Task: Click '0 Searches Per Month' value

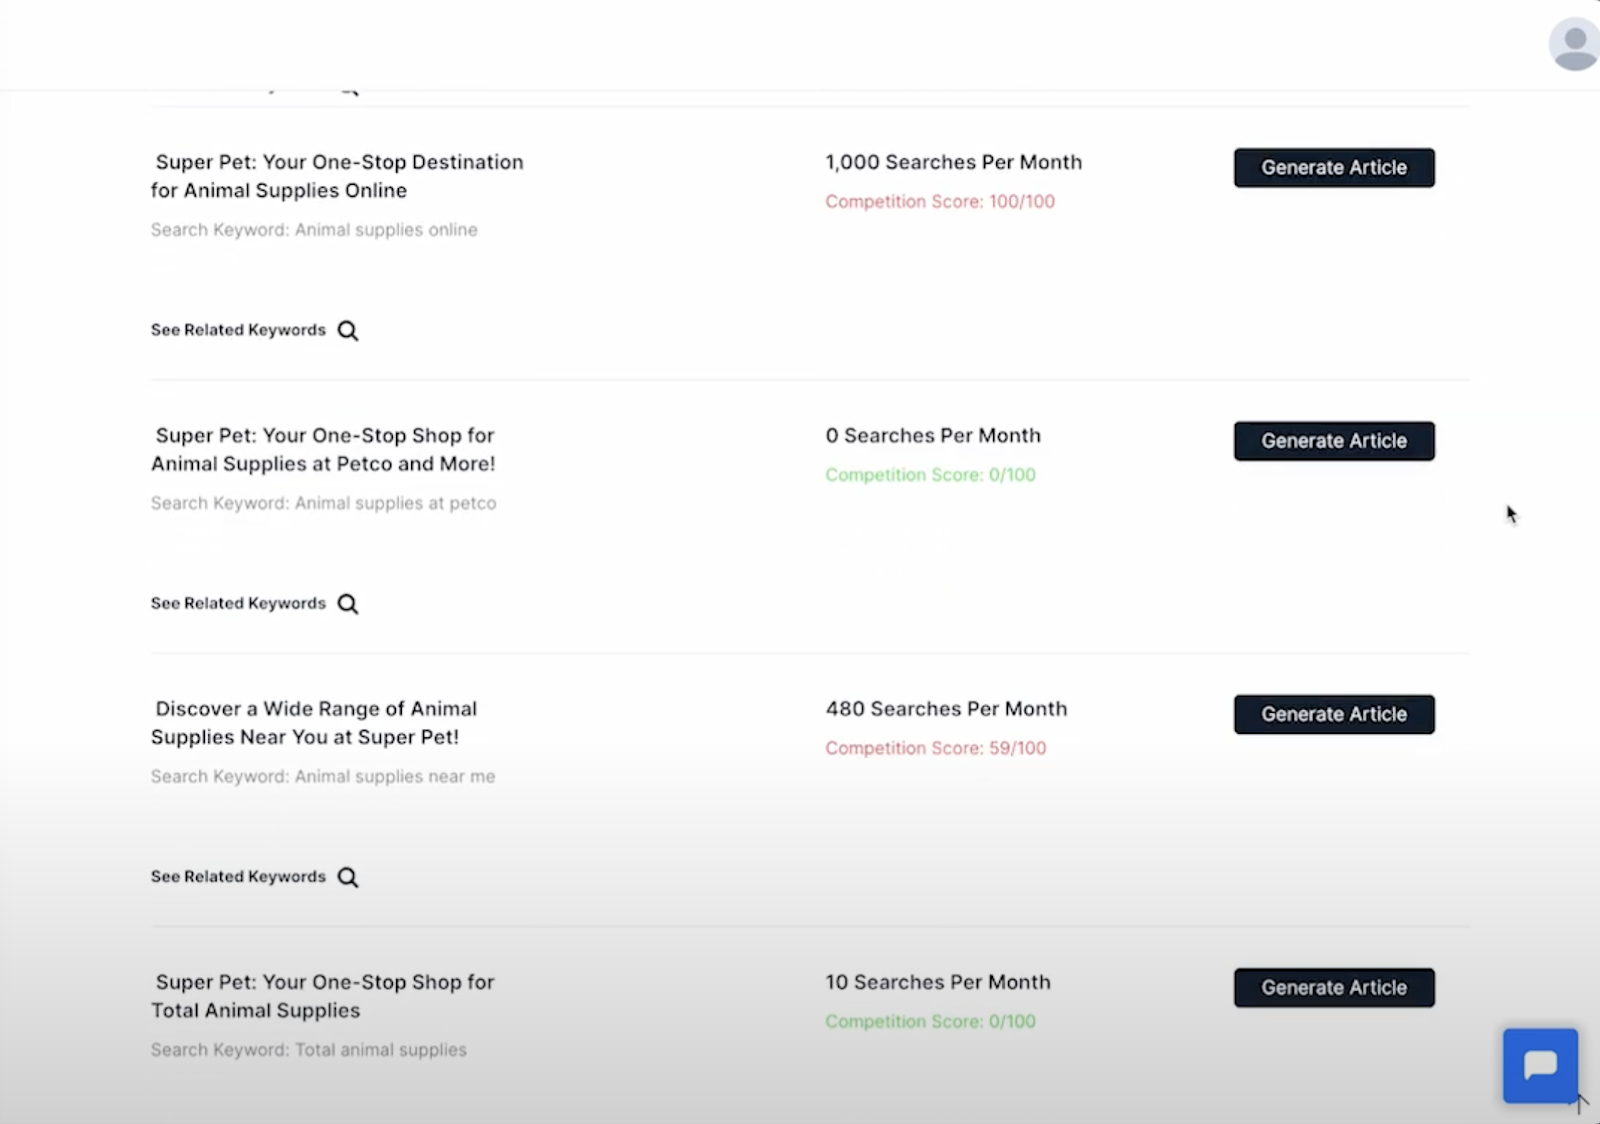Action: 933,435
